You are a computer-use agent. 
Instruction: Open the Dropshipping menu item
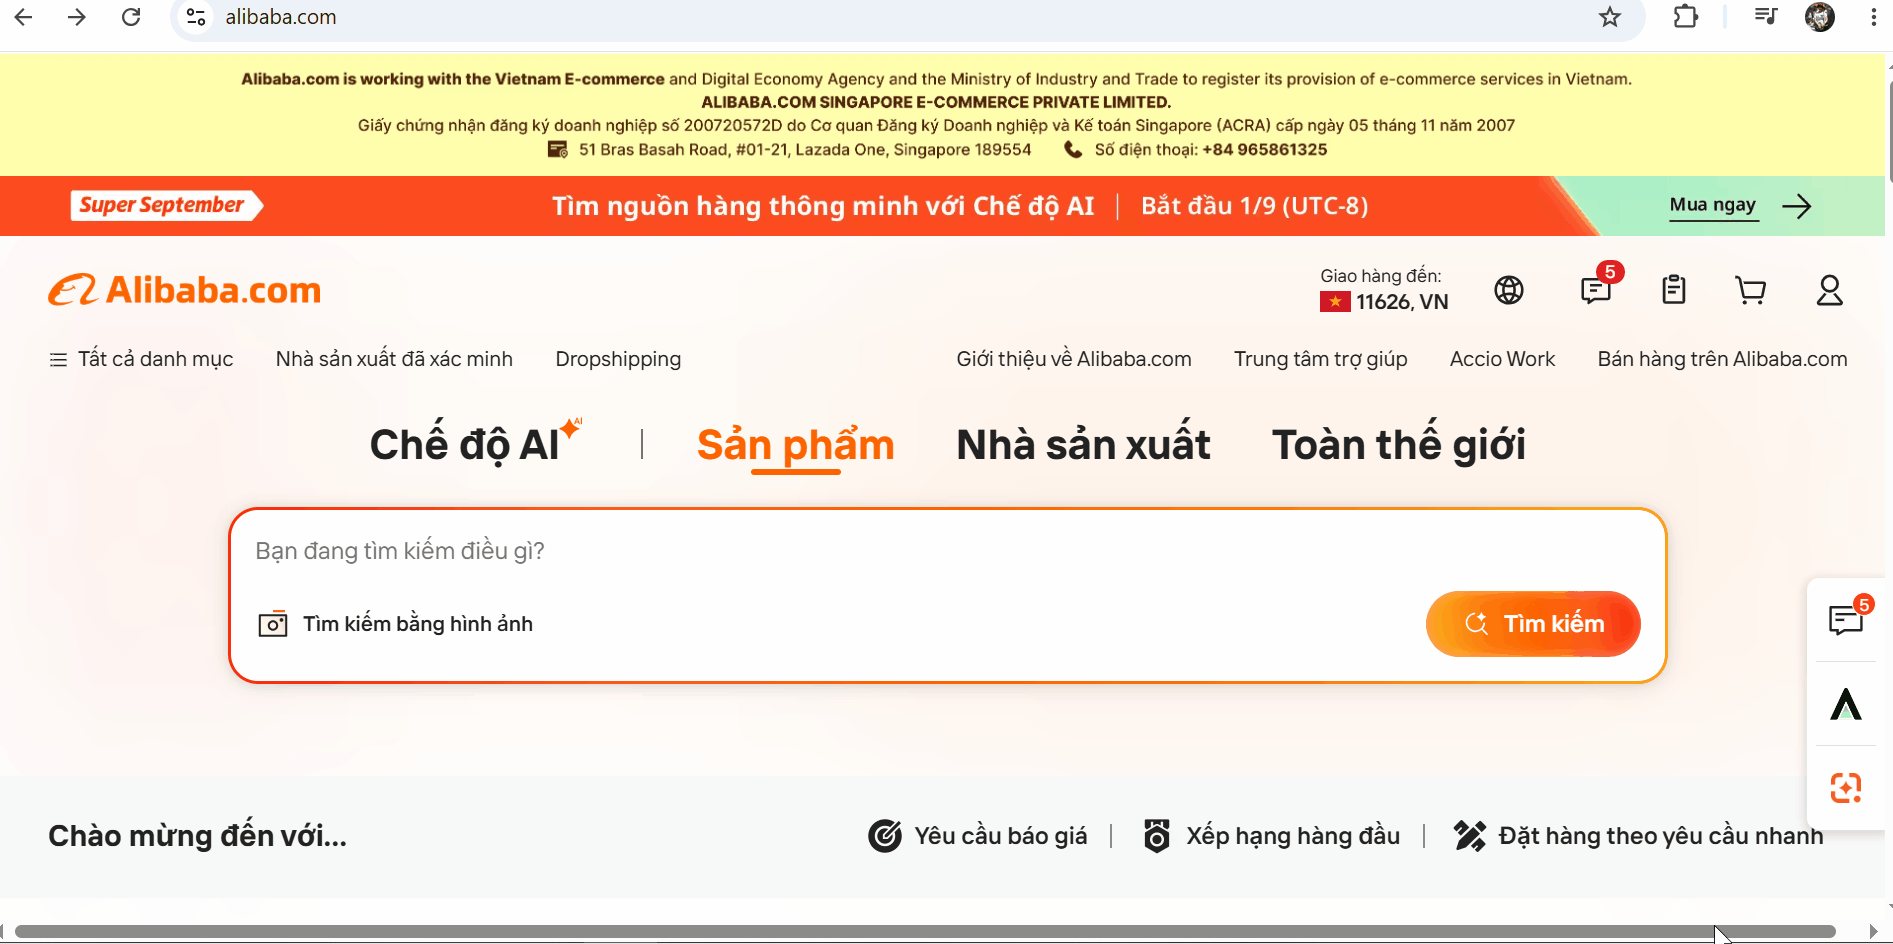pos(618,359)
